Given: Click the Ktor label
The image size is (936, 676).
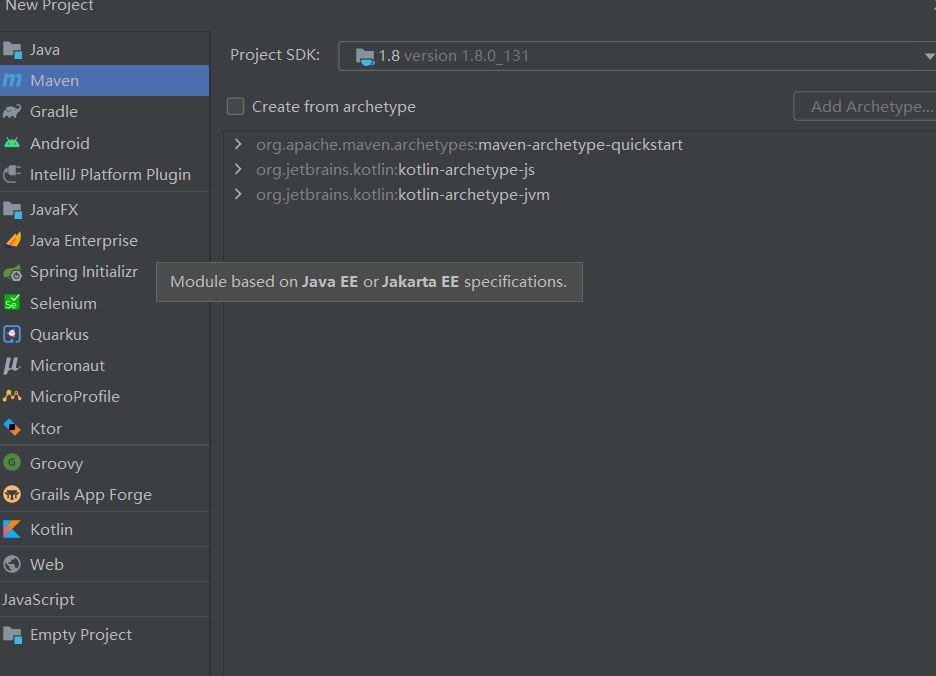Looking at the screenshot, I should (x=46, y=428).
